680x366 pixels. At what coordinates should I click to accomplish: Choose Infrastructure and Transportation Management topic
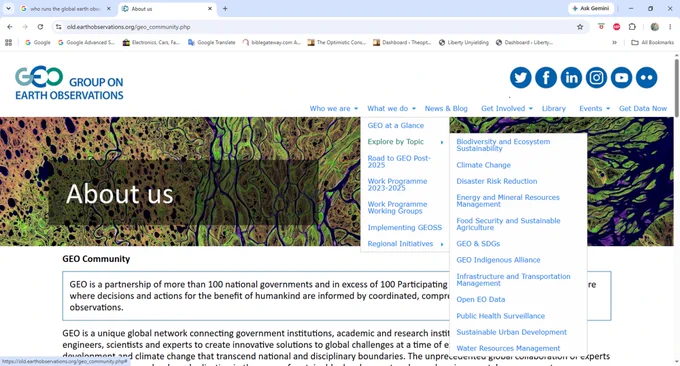513,280
